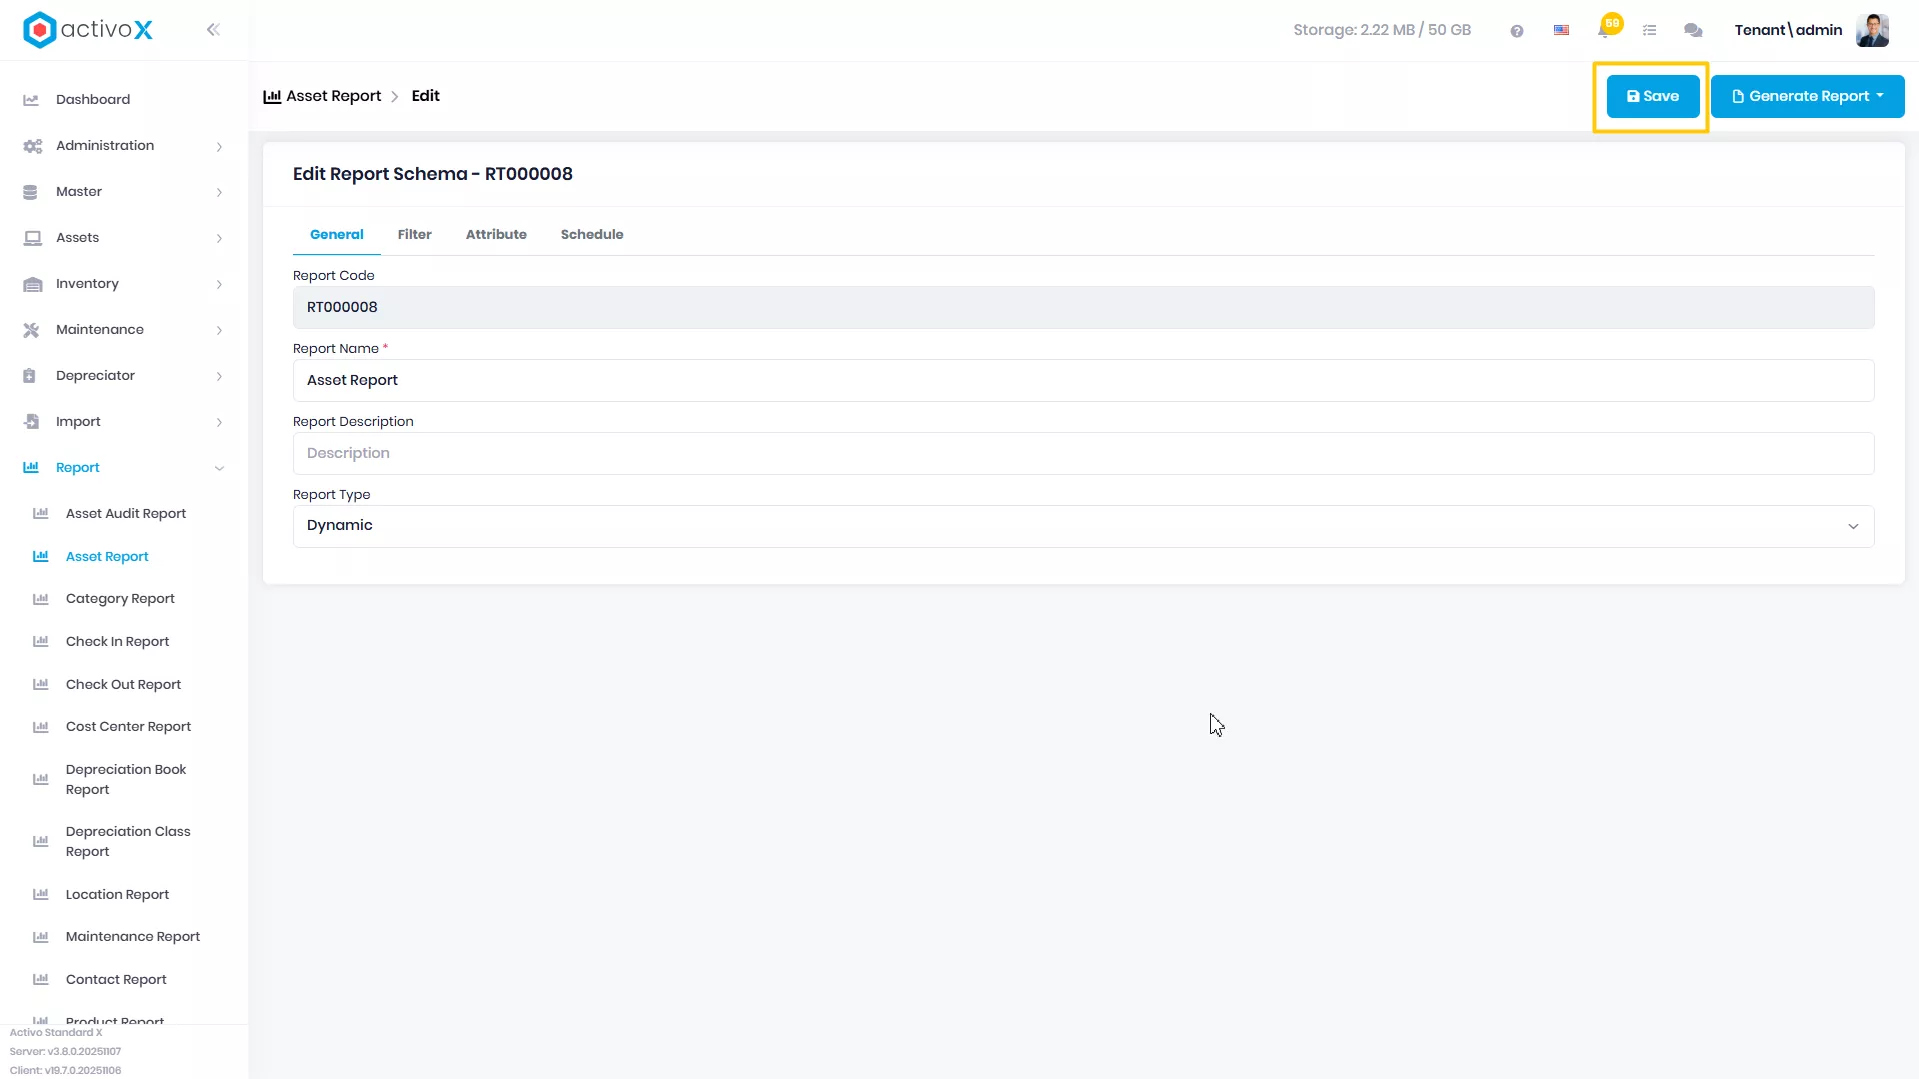The image size is (1919, 1079).
Task: Click Maintenance Report sidebar label
Action: (133, 937)
